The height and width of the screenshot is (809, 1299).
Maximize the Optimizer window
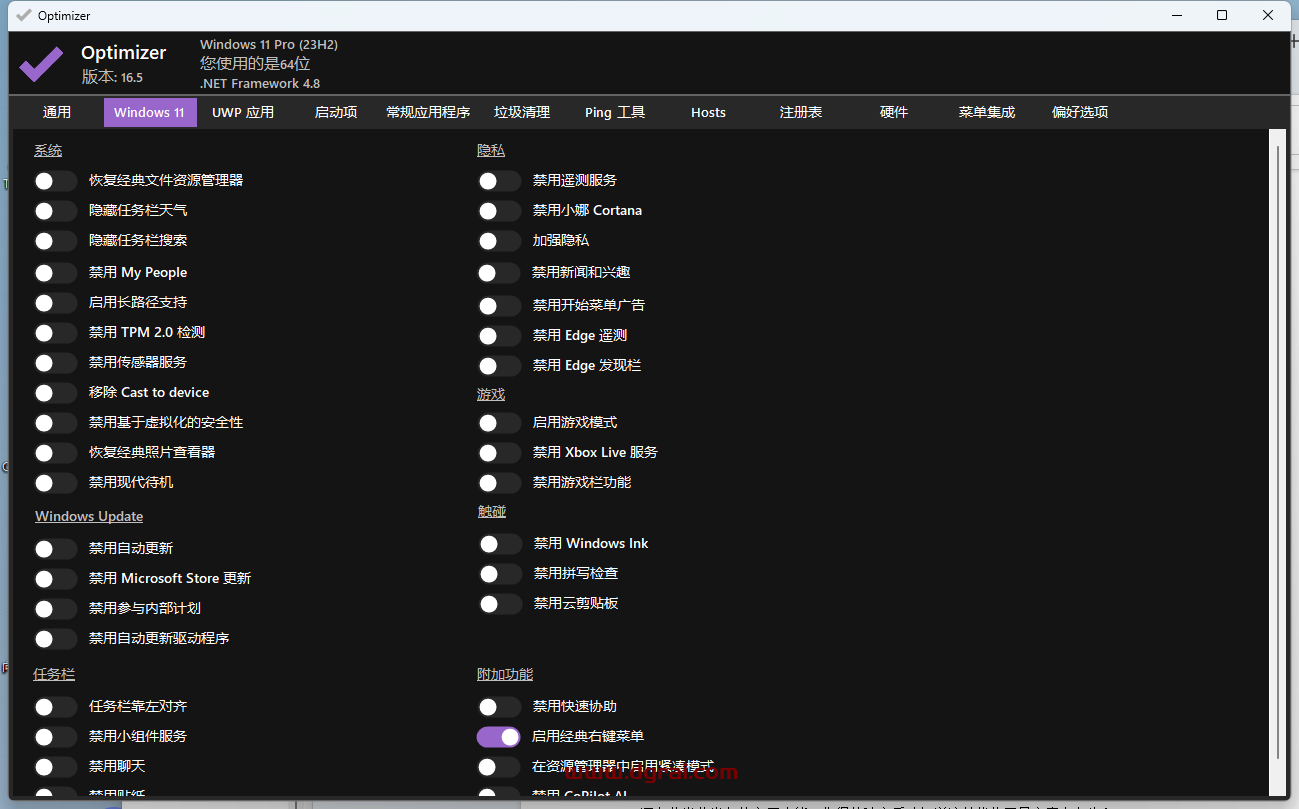tap(1222, 15)
